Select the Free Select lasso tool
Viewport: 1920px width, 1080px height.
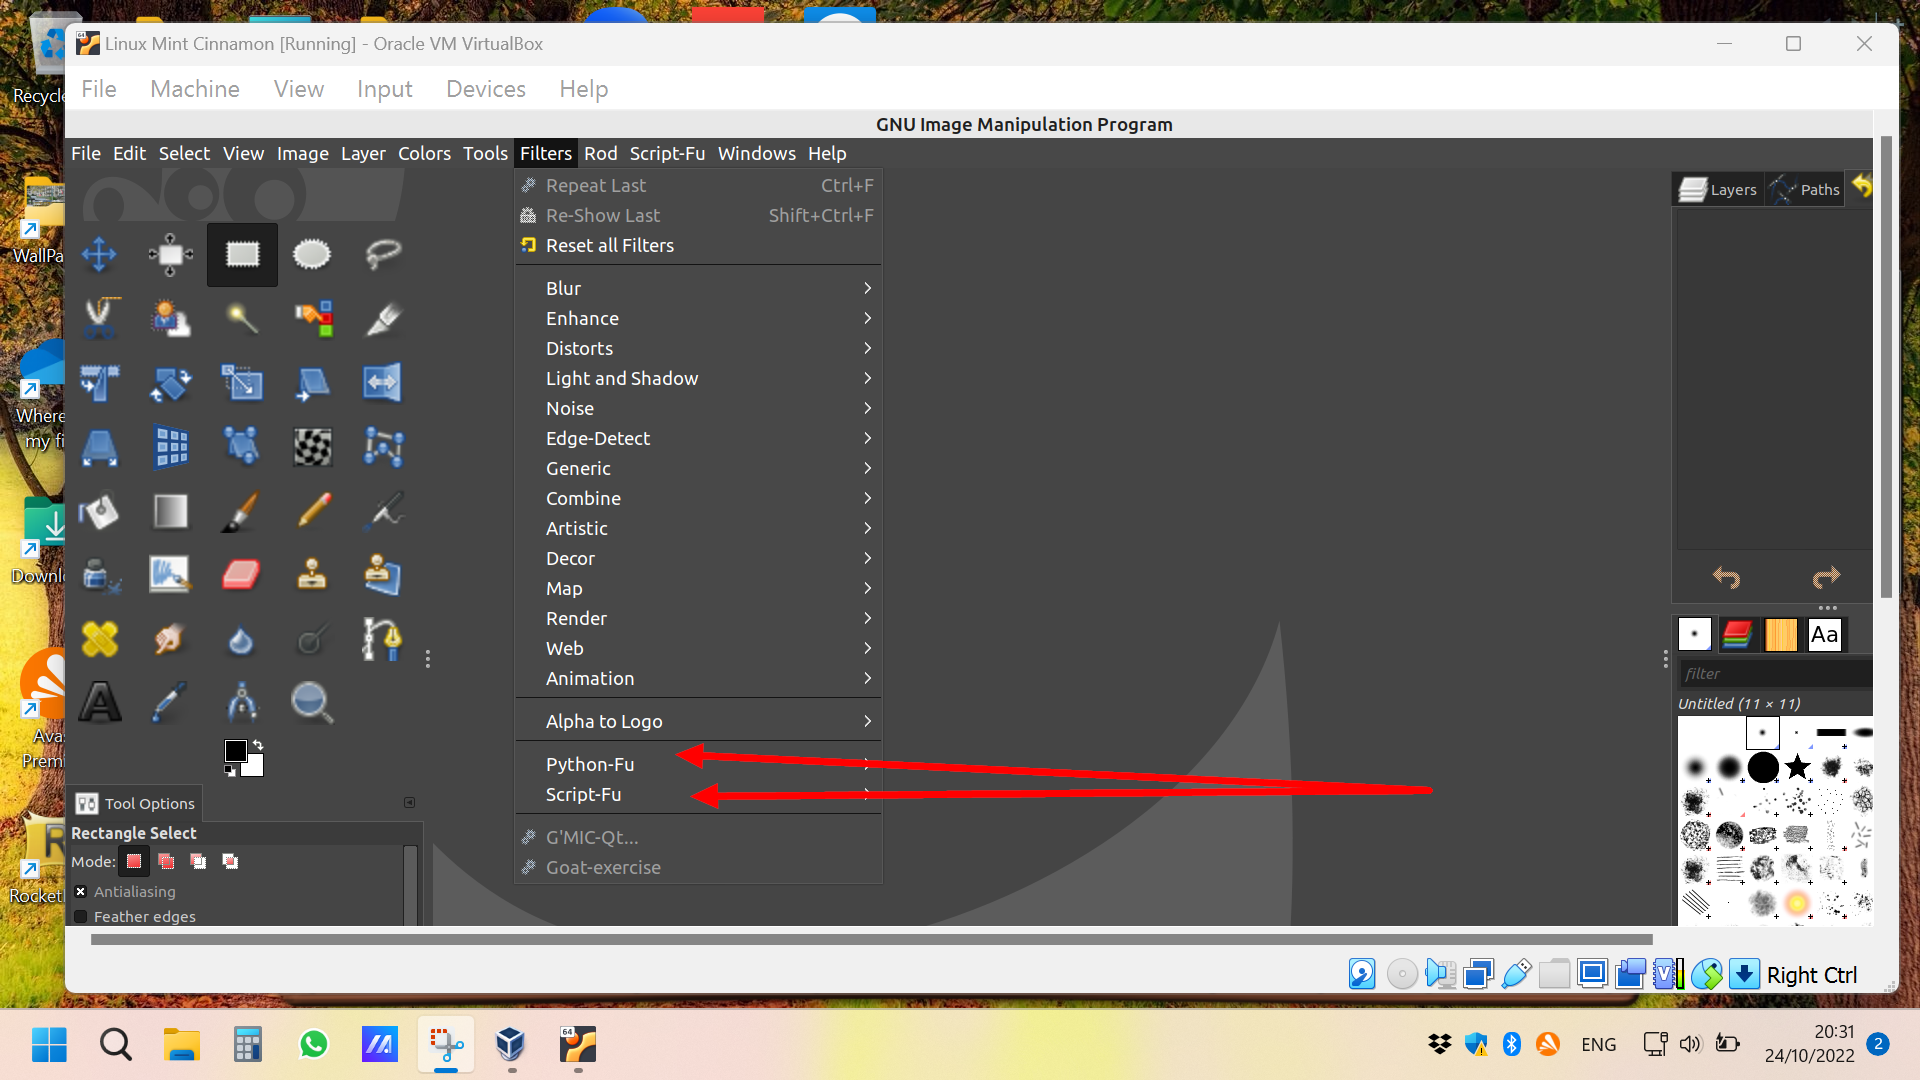(x=384, y=255)
